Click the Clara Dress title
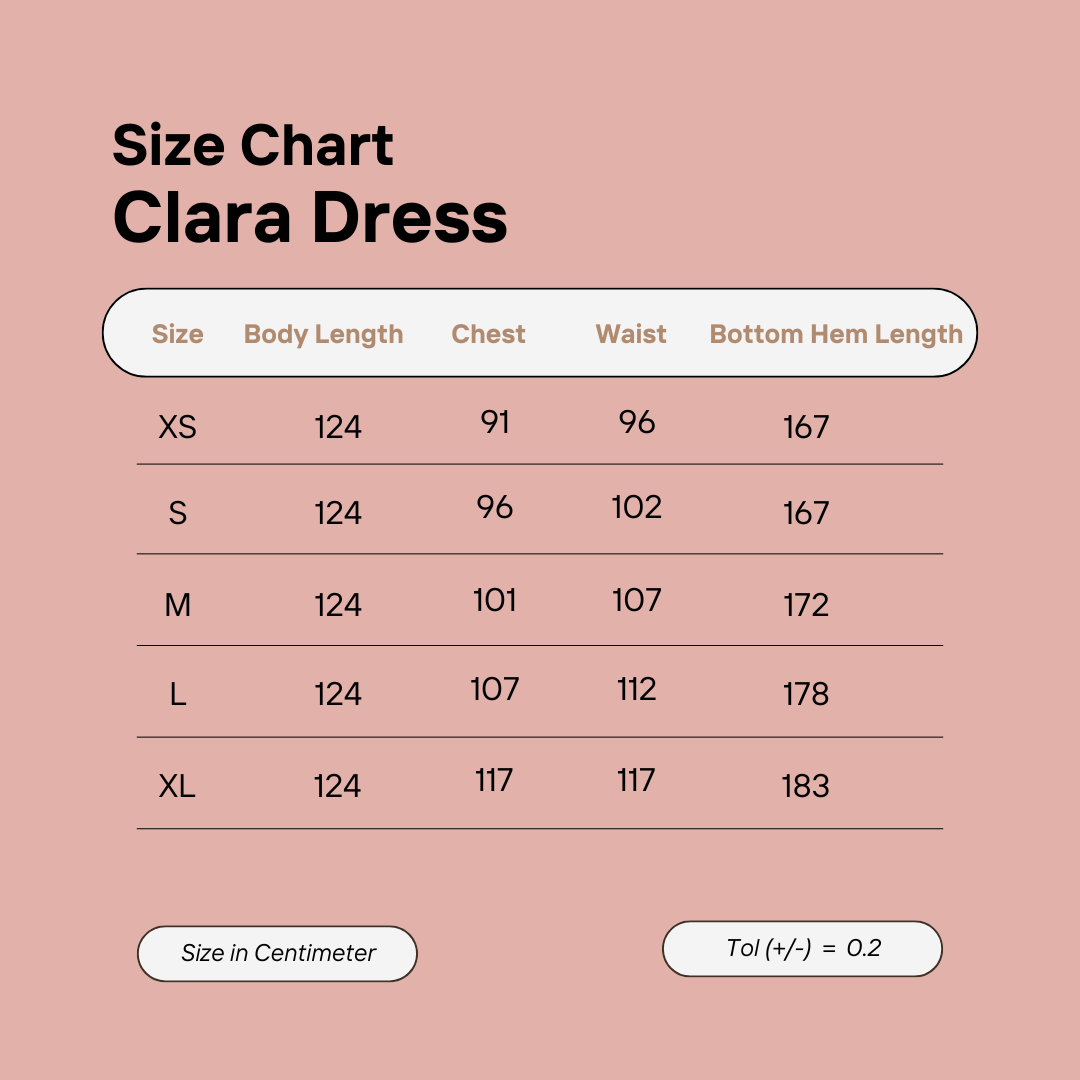This screenshot has height=1080, width=1080. (x=310, y=217)
